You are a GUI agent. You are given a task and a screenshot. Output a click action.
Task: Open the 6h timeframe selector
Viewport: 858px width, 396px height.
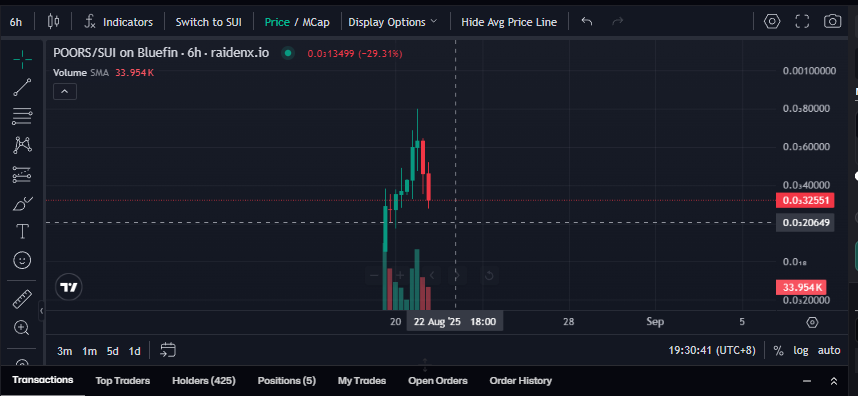[16, 22]
